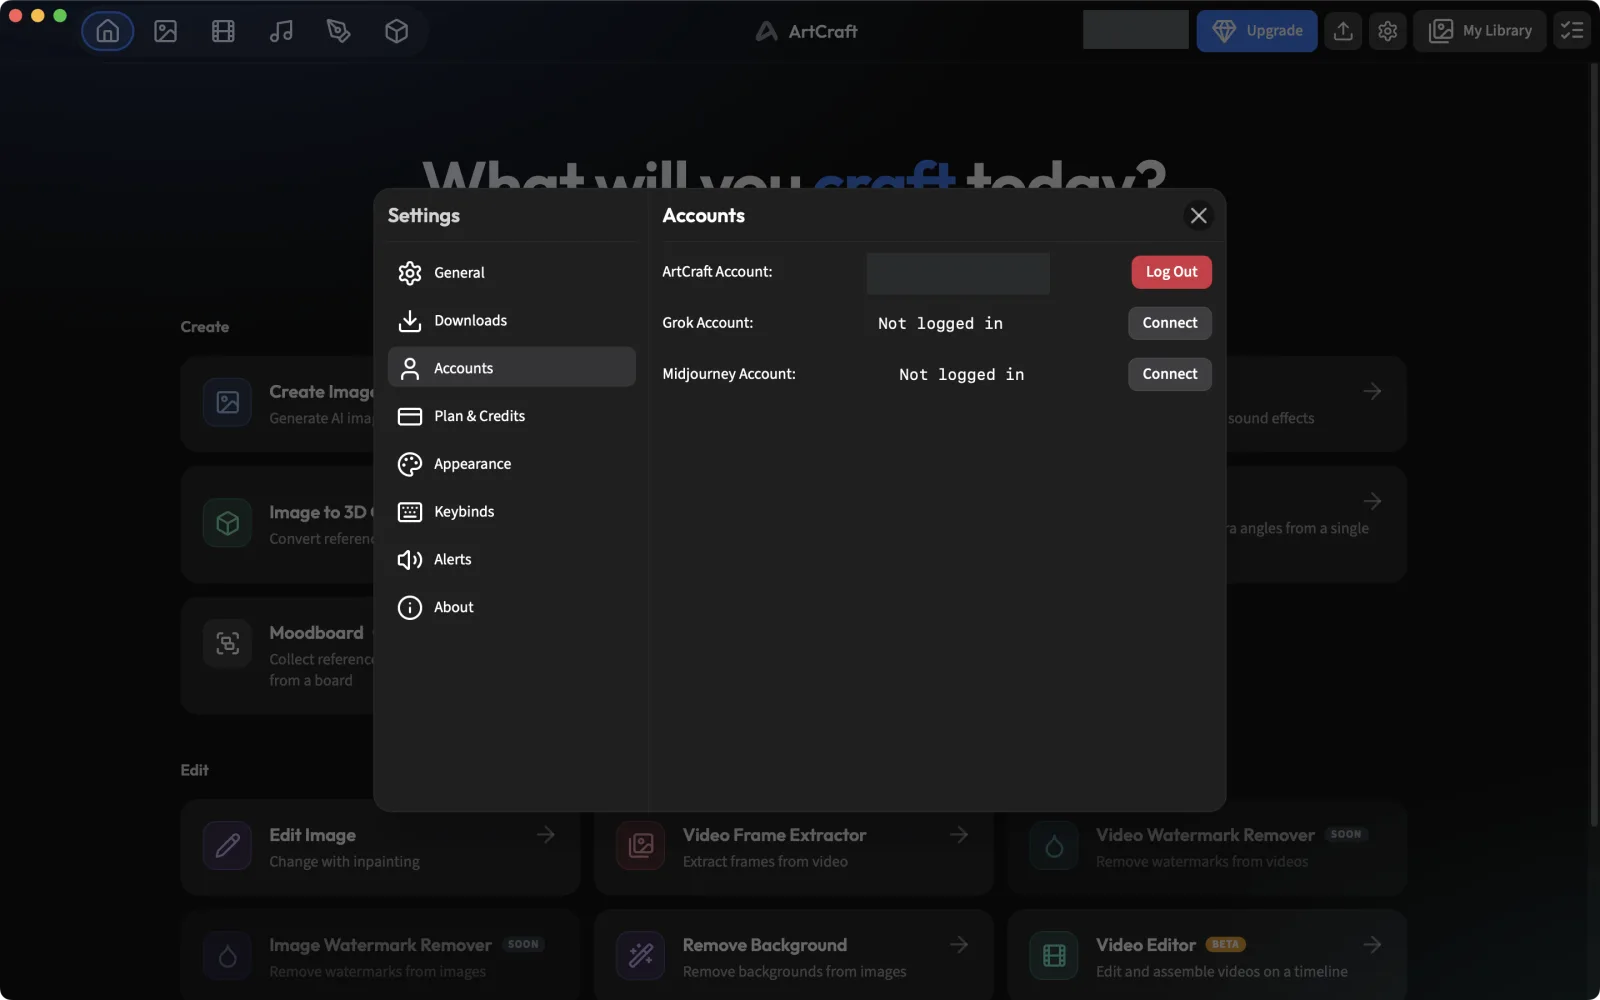This screenshot has width=1600, height=1000.
Task: Select Accounts in Settings sidebar
Action: (511, 368)
